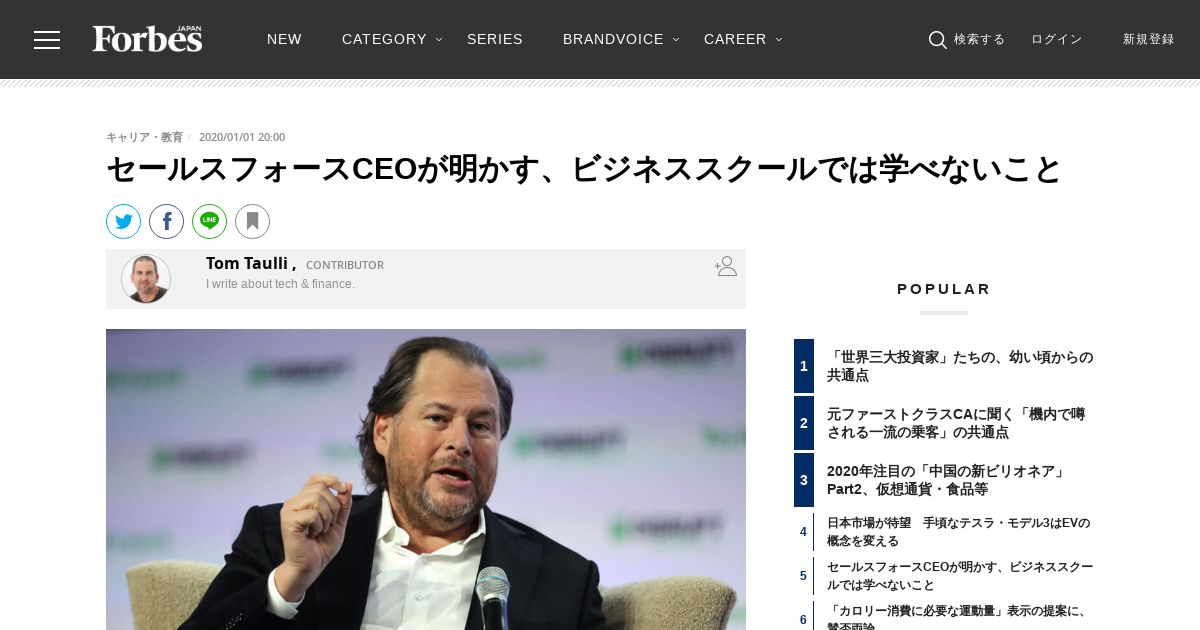Share article on Facebook
Screen dimensions: 1200x630
[x=167, y=222]
